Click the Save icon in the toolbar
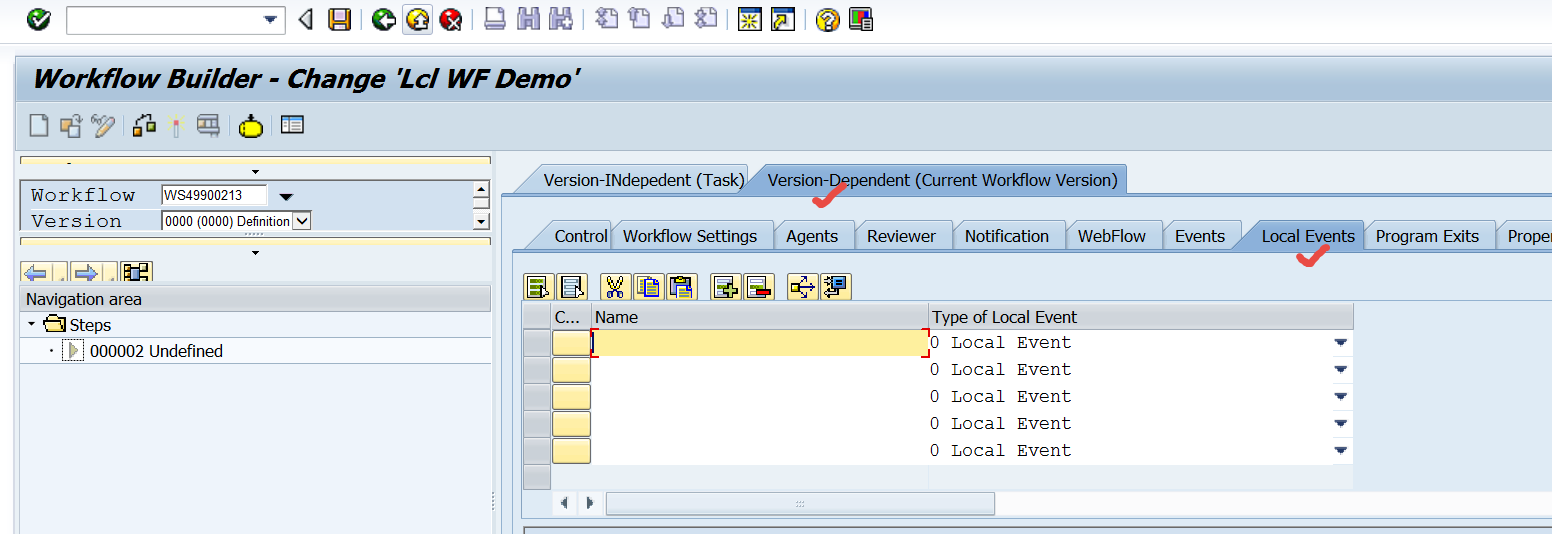The width and height of the screenshot is (1552, 534). coord(340,20)
